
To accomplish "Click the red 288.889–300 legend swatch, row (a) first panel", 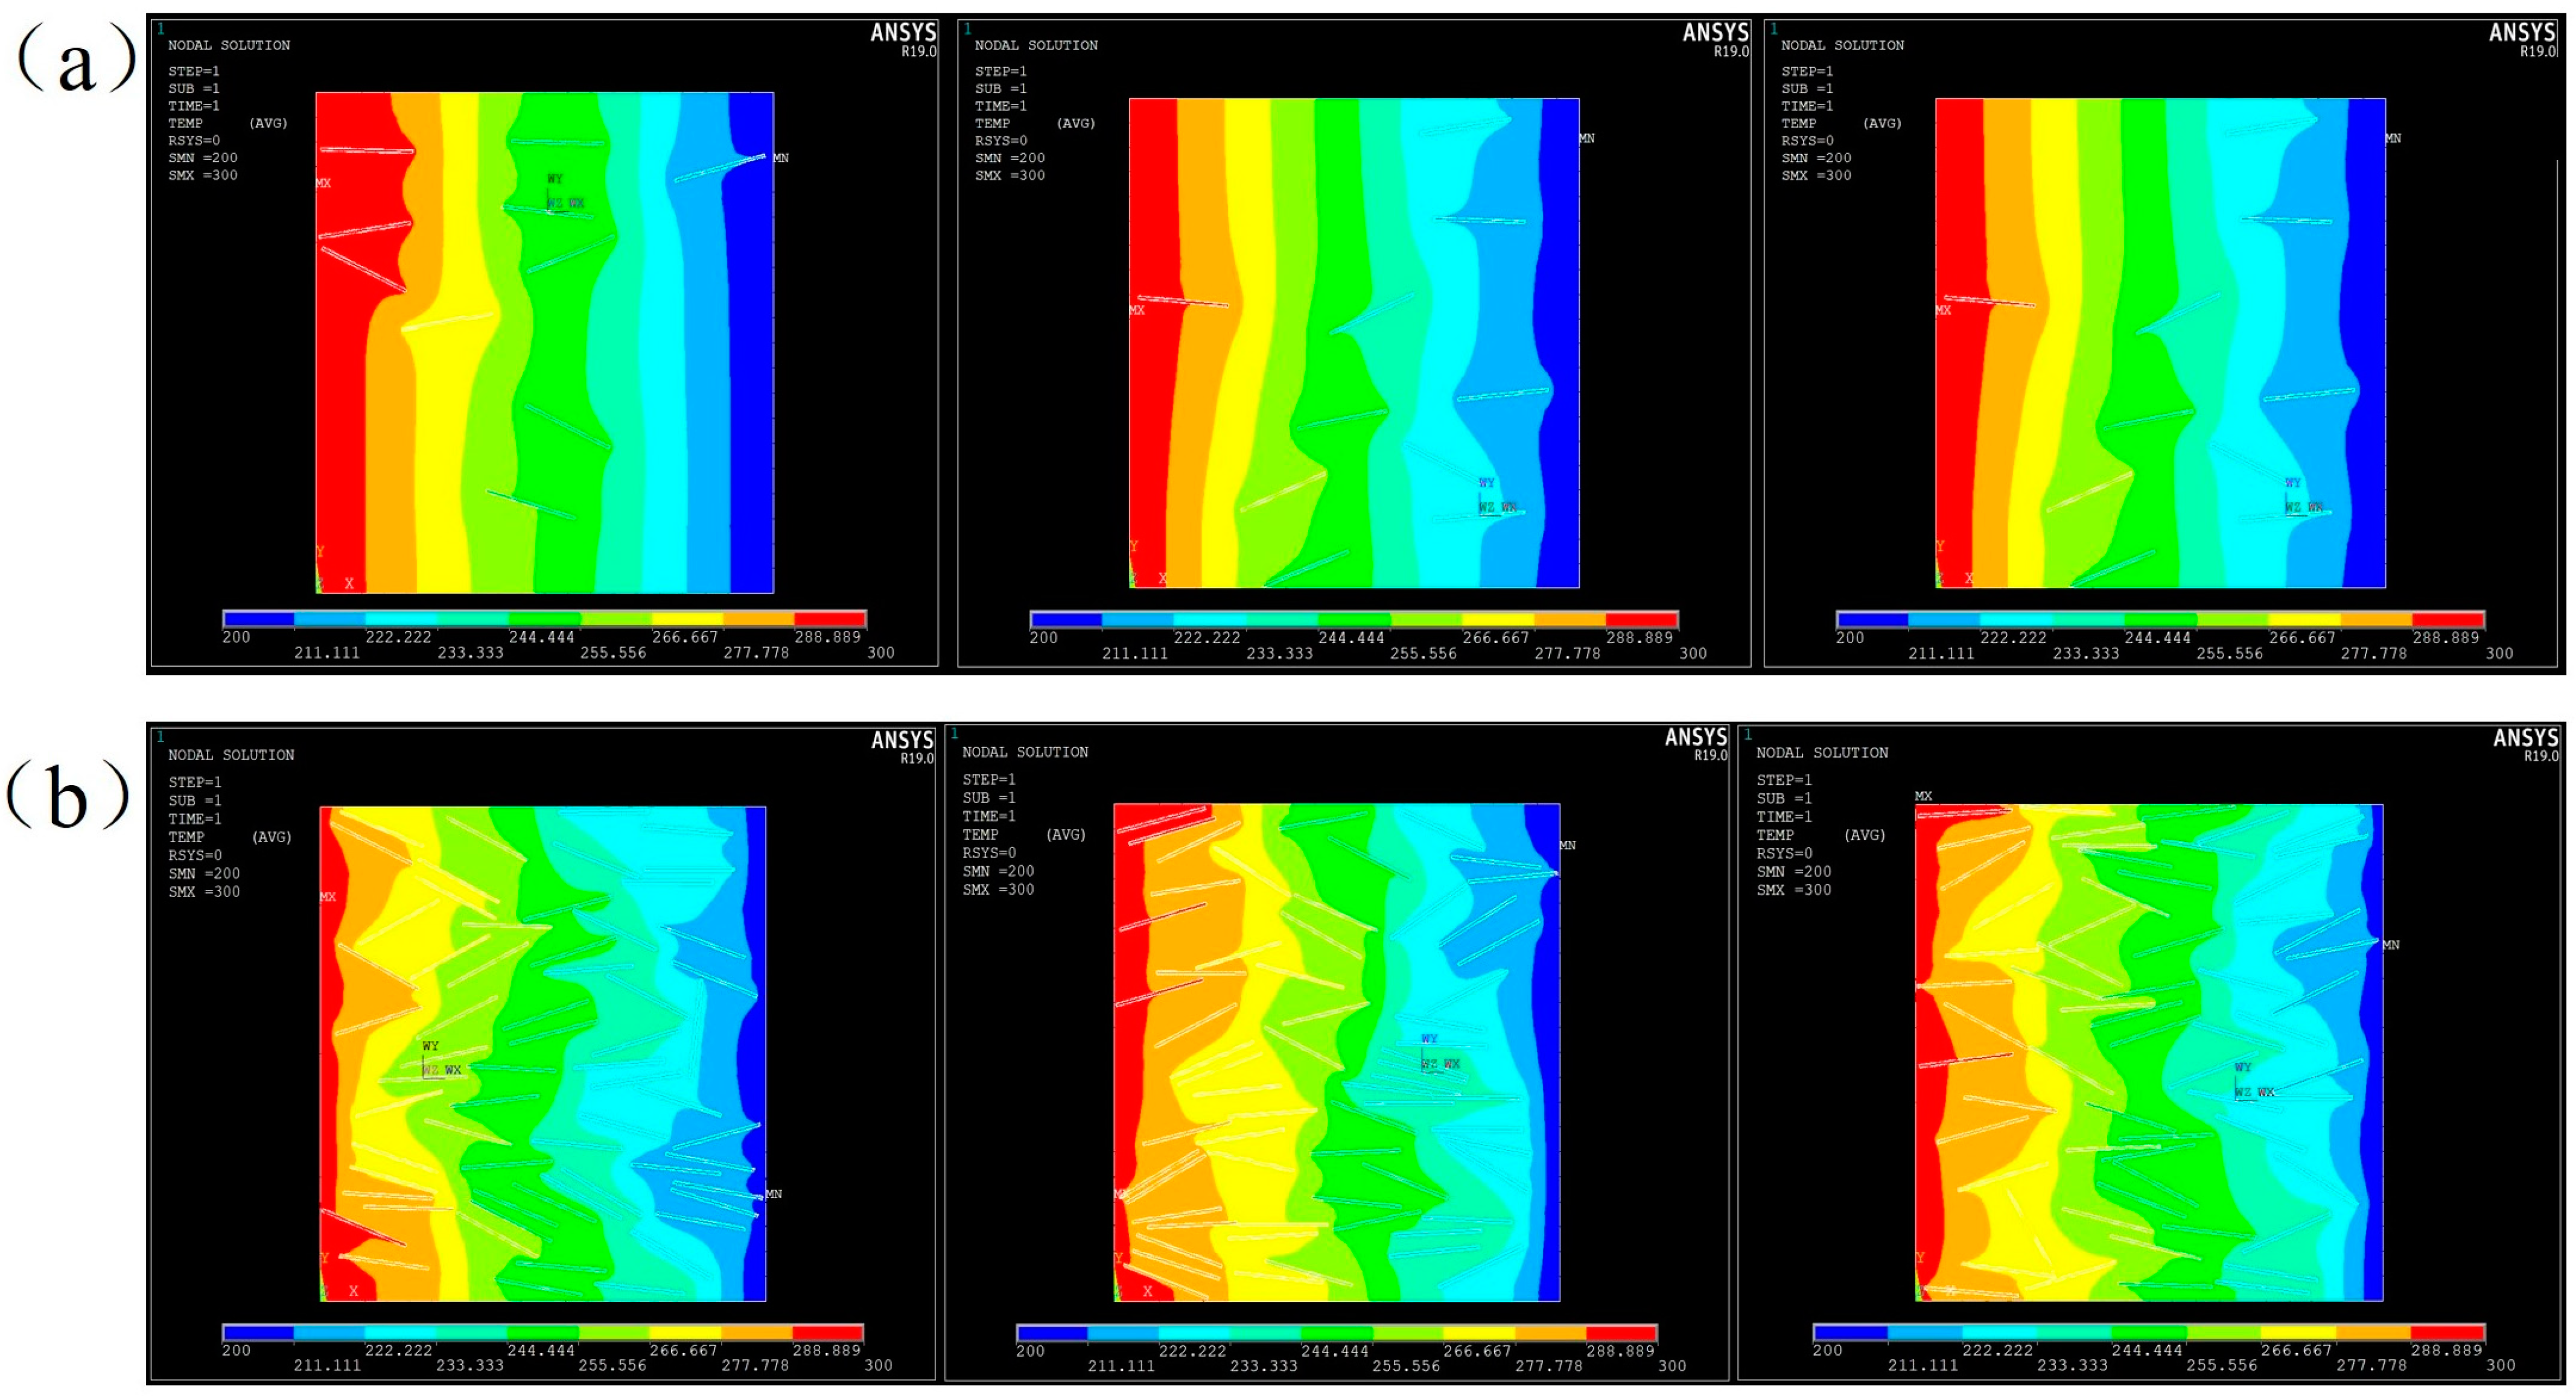I will pos(829,619).
